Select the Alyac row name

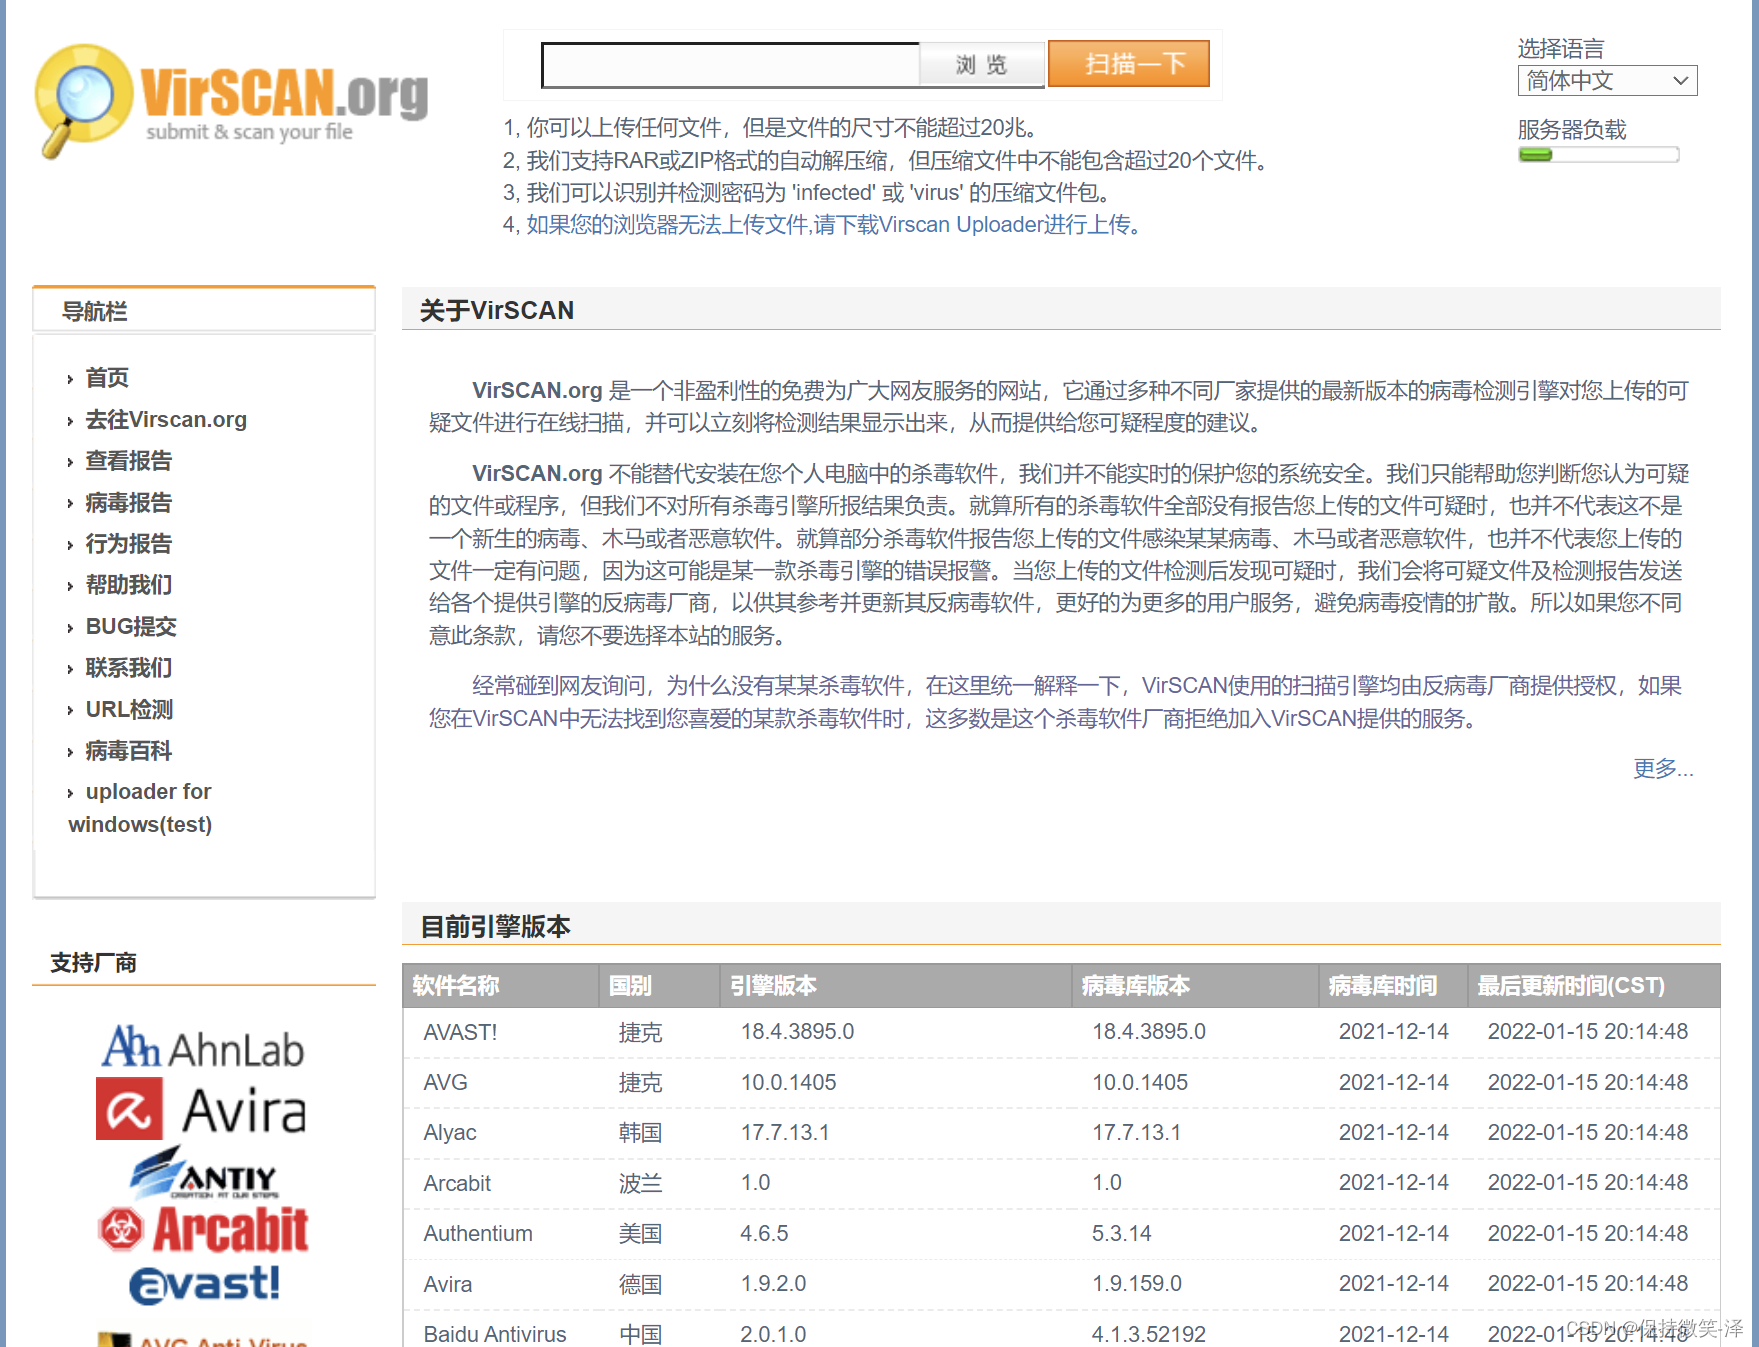pos(450,1133)
